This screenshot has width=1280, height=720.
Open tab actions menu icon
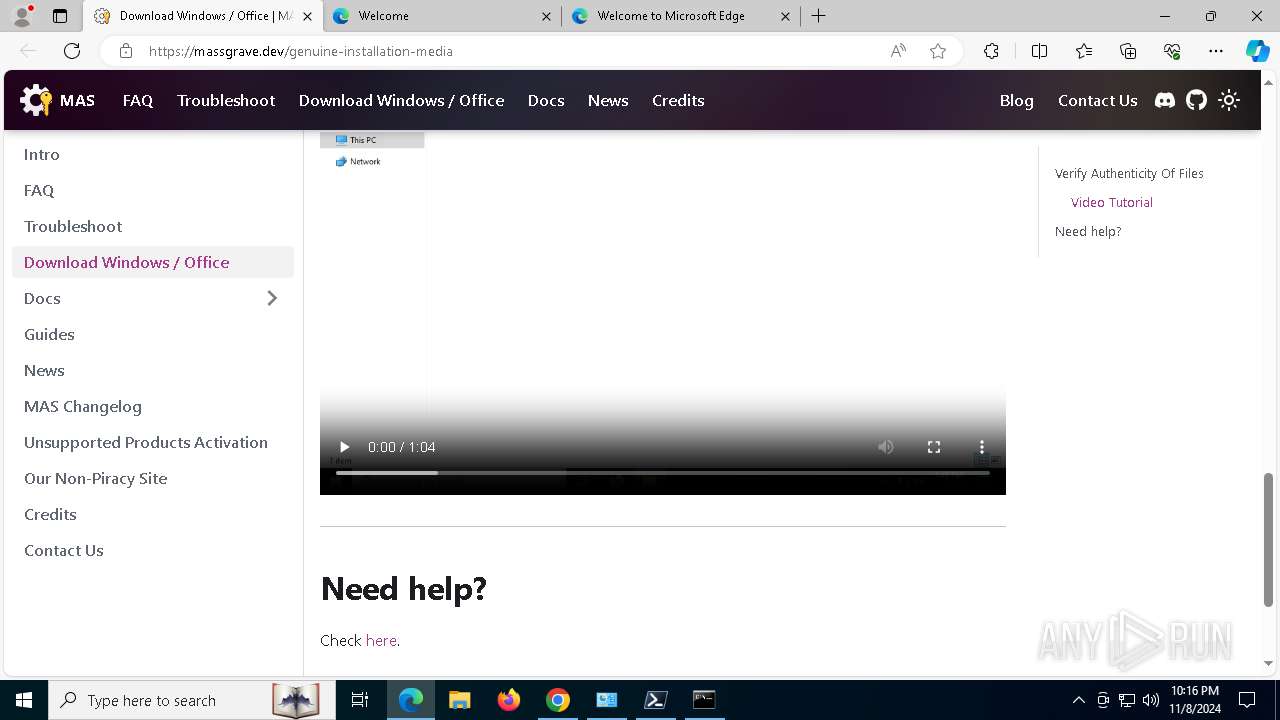click(x=60, y=16)
